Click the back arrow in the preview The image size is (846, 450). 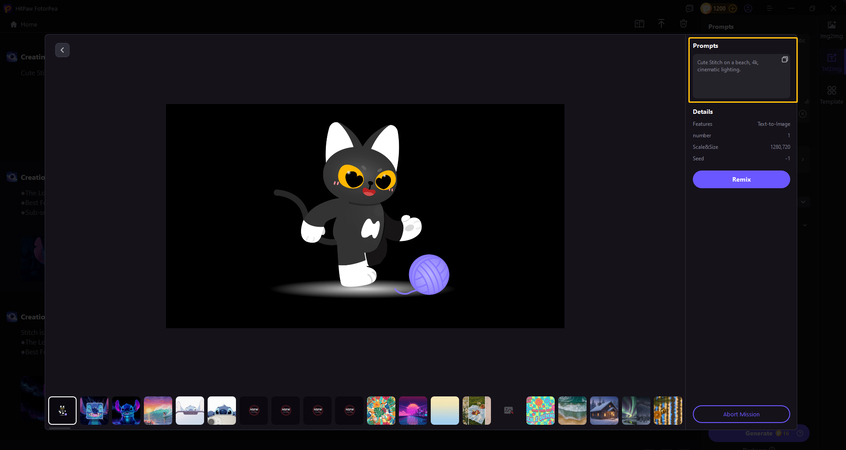pyautogui.click(x=62, y=50)
